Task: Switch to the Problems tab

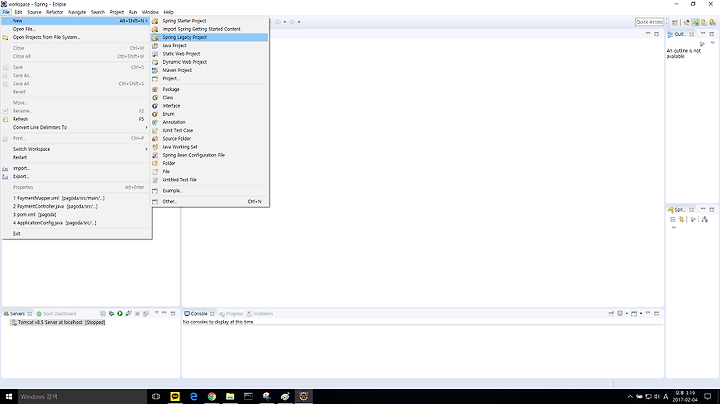Action: [260, 314]
